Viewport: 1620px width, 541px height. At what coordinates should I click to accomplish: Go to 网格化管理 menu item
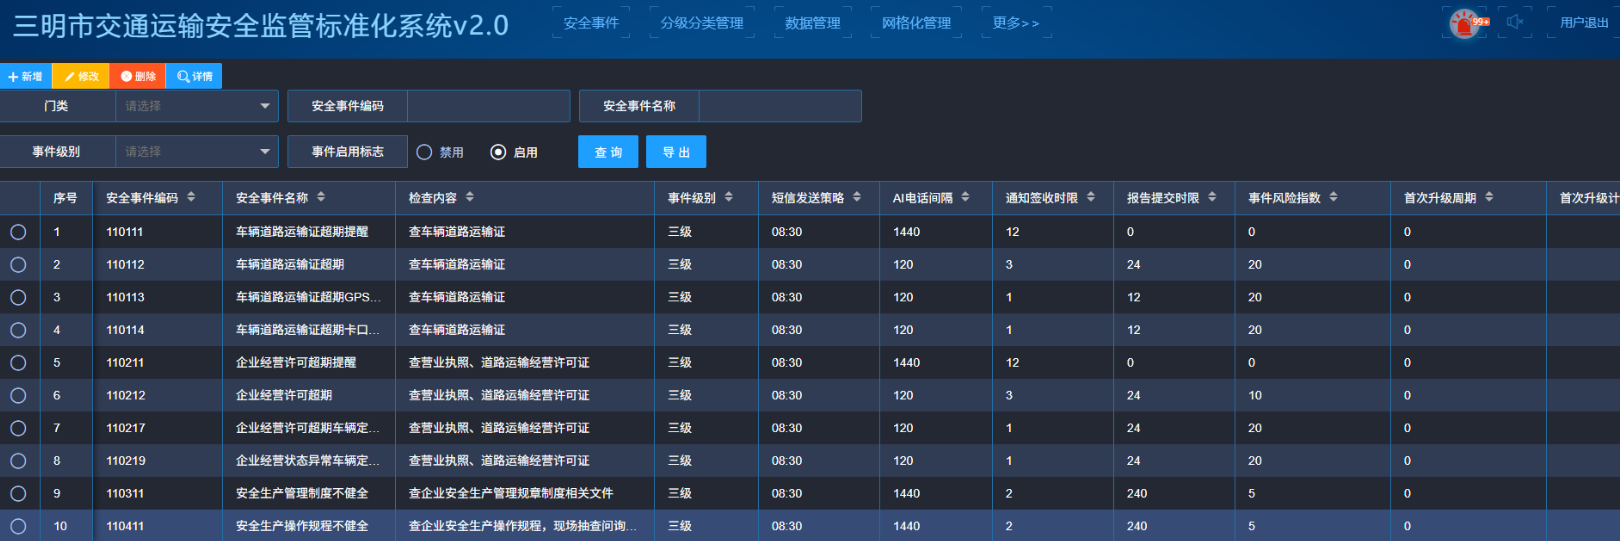point(916,23)
